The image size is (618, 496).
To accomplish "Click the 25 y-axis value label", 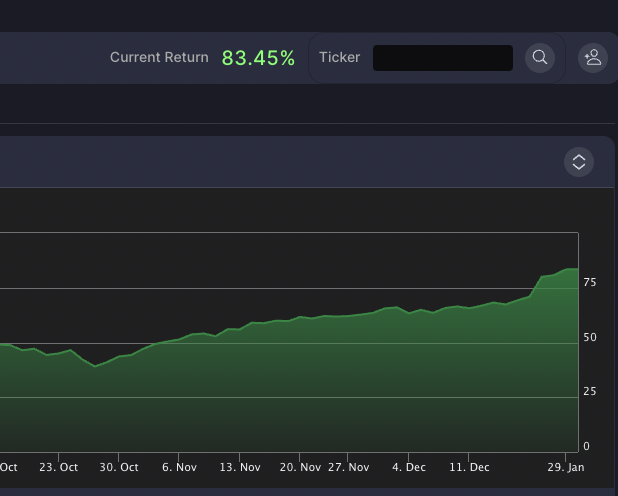I will pyautogui.click(x=590, y=392).
